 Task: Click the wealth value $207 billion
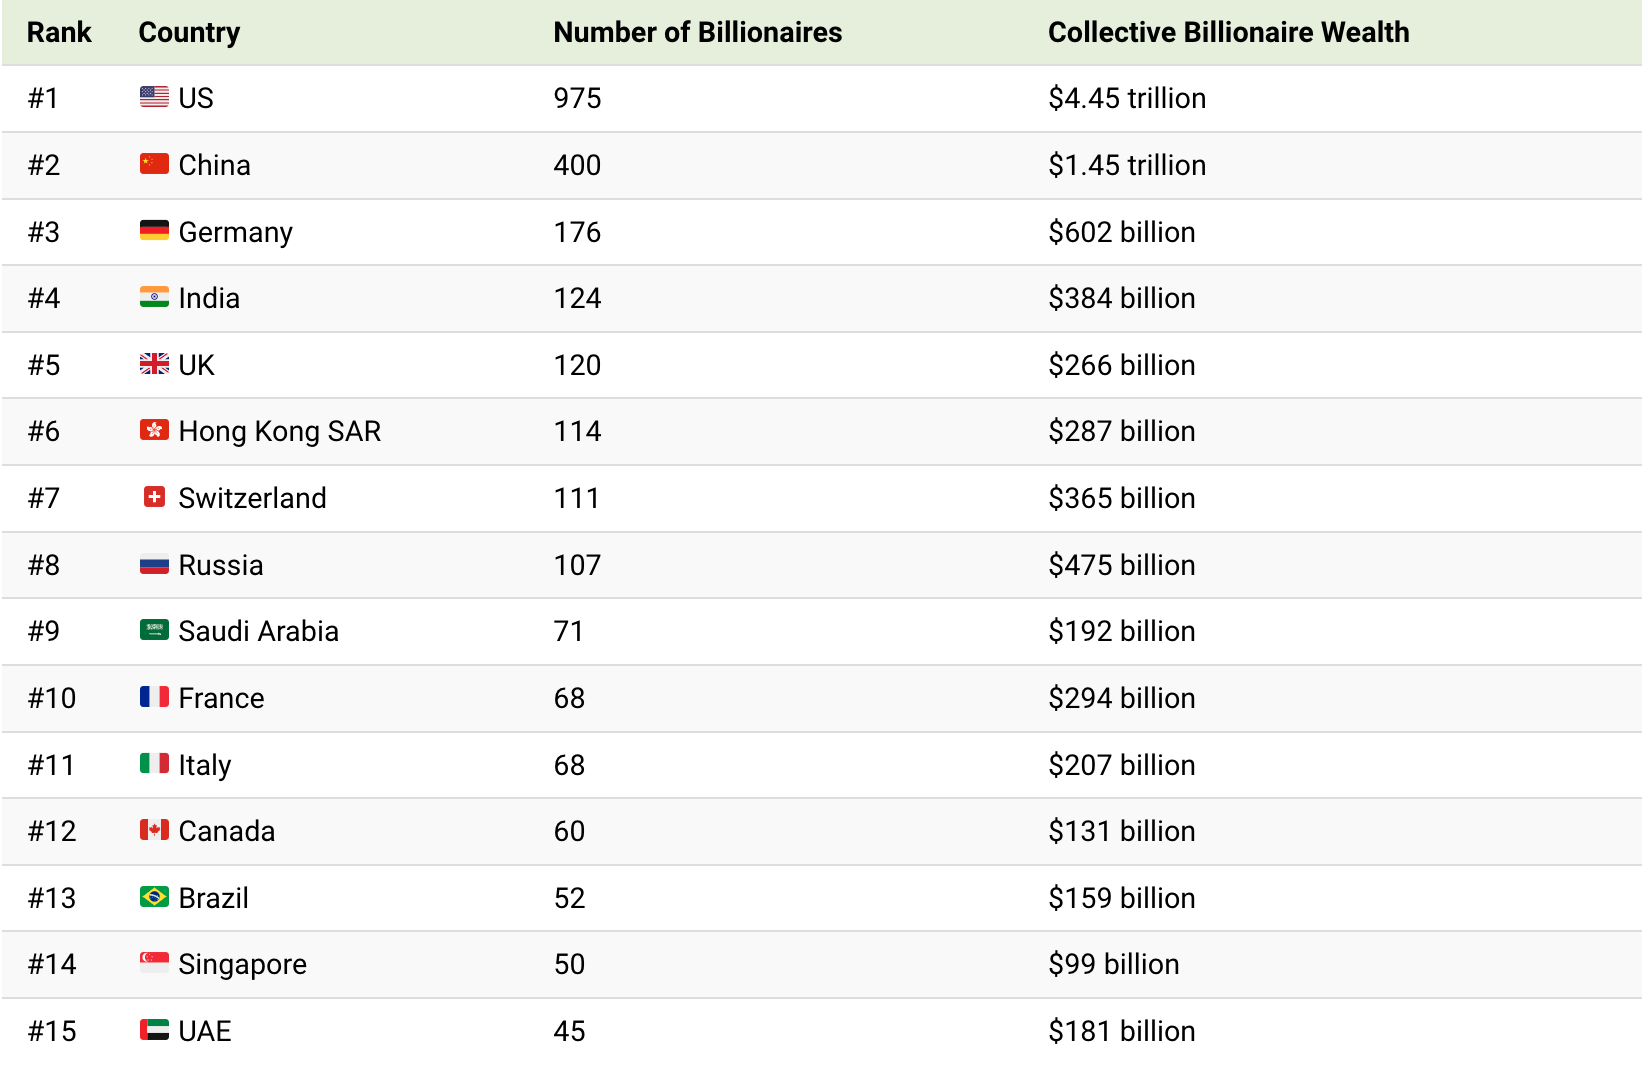(1122, 765)
